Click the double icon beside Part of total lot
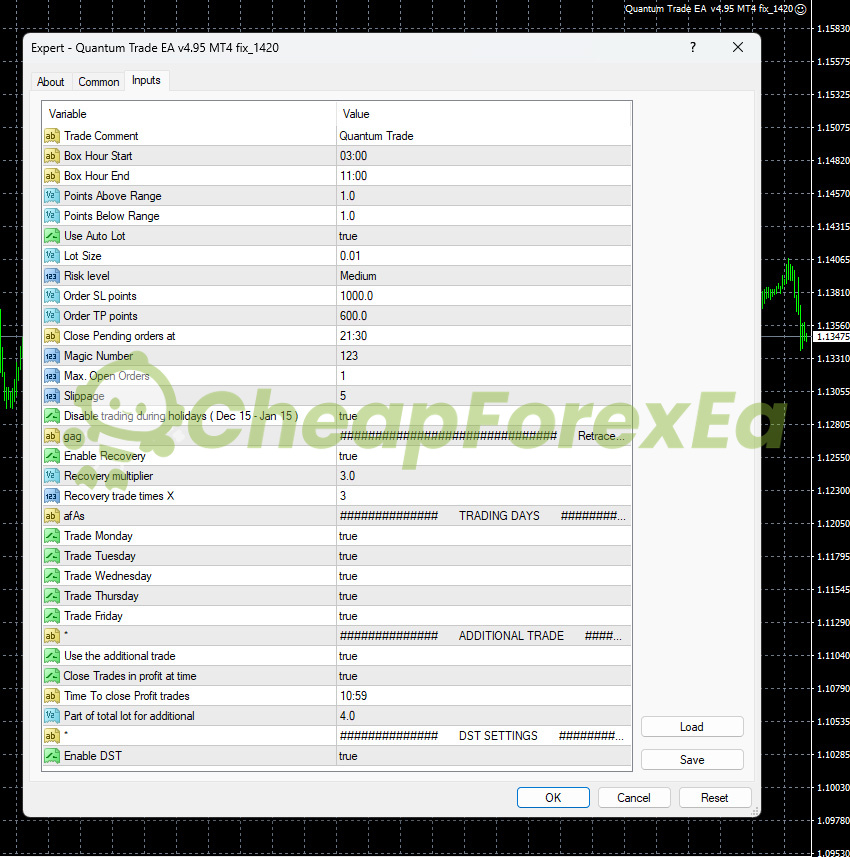This screenshot has width=850, height=857. [x=51, y=716]
